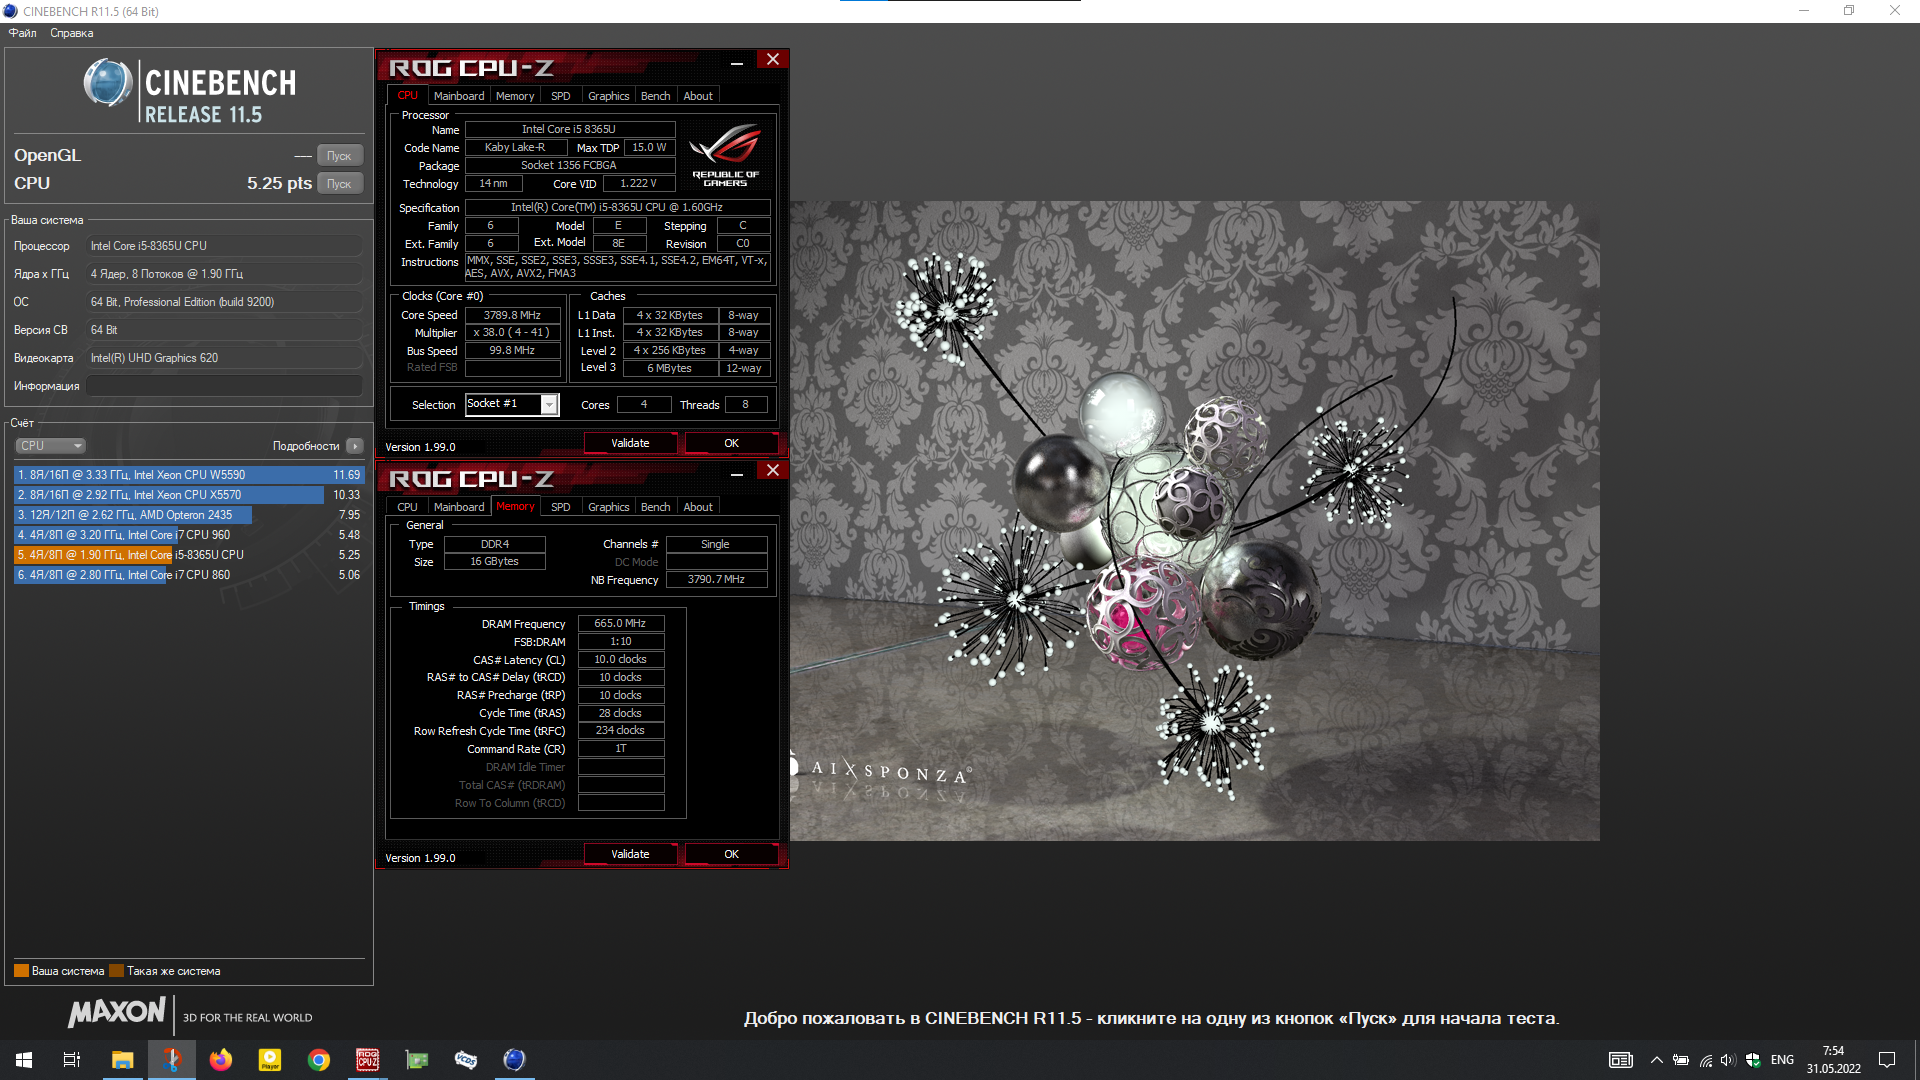The width and height of the screenshot is (1920, 1080).
Task: Open clock showing 7:54 and date
Action: pyautogui.click(x=1833, y=1060)
